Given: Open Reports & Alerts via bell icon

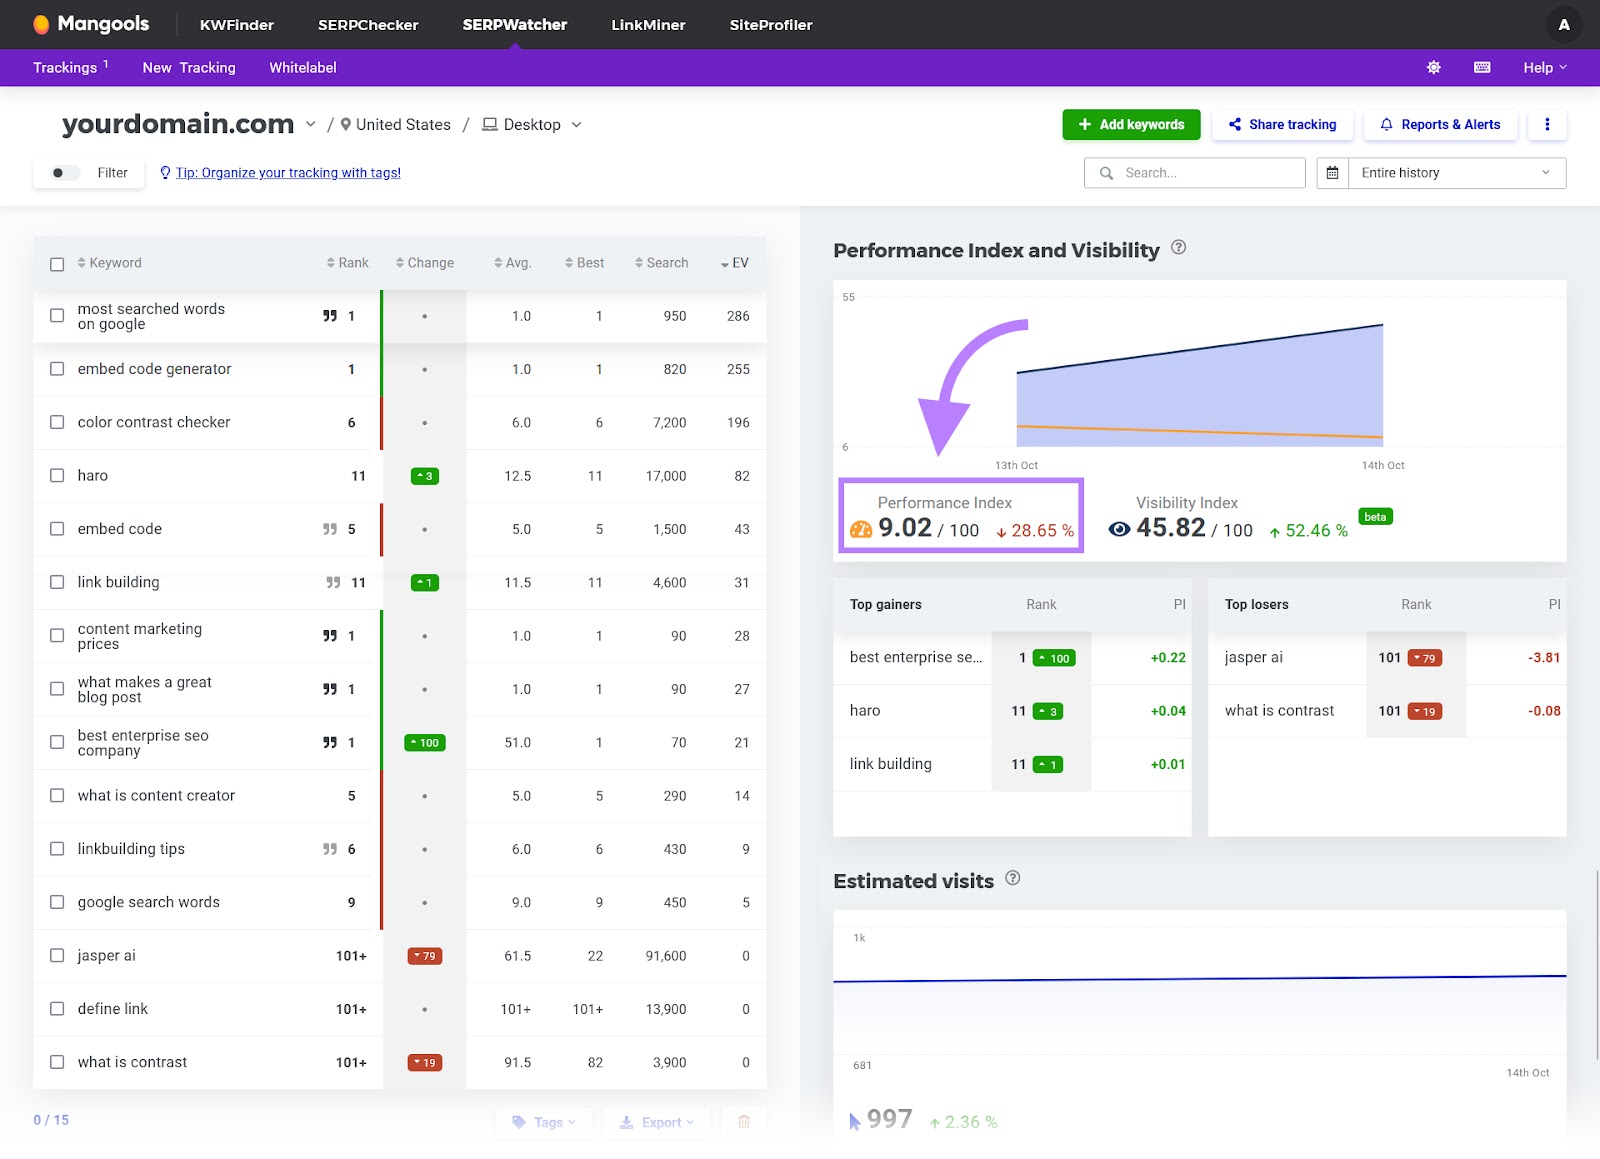Looking at the screenshot, I should [1386, 124].
